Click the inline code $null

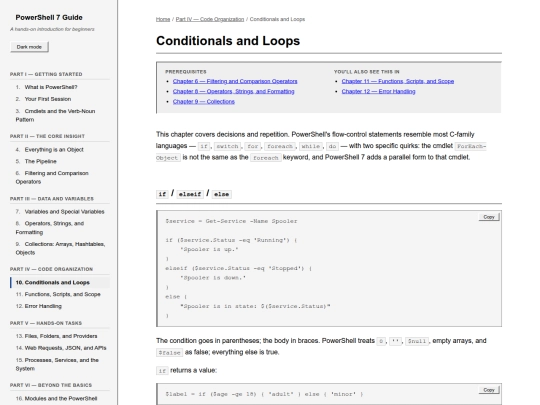point(417,341)
